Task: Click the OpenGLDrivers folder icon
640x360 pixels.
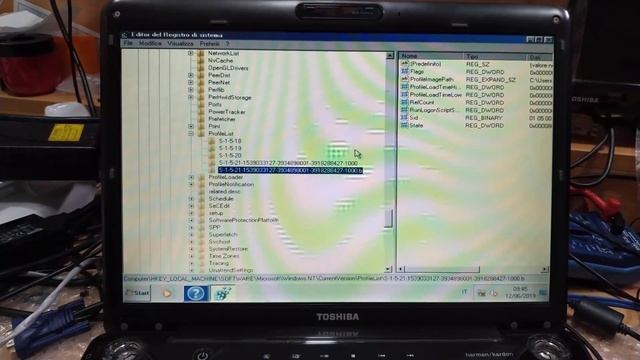Action: (201, 68)
